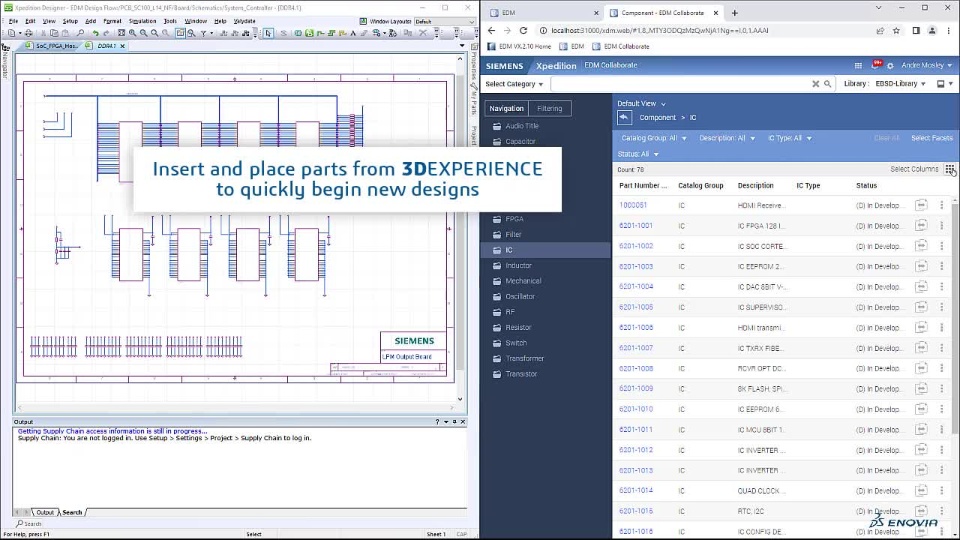Select the Oscillator category in navigation
This screenshot has height=540, width=960.
520,296
